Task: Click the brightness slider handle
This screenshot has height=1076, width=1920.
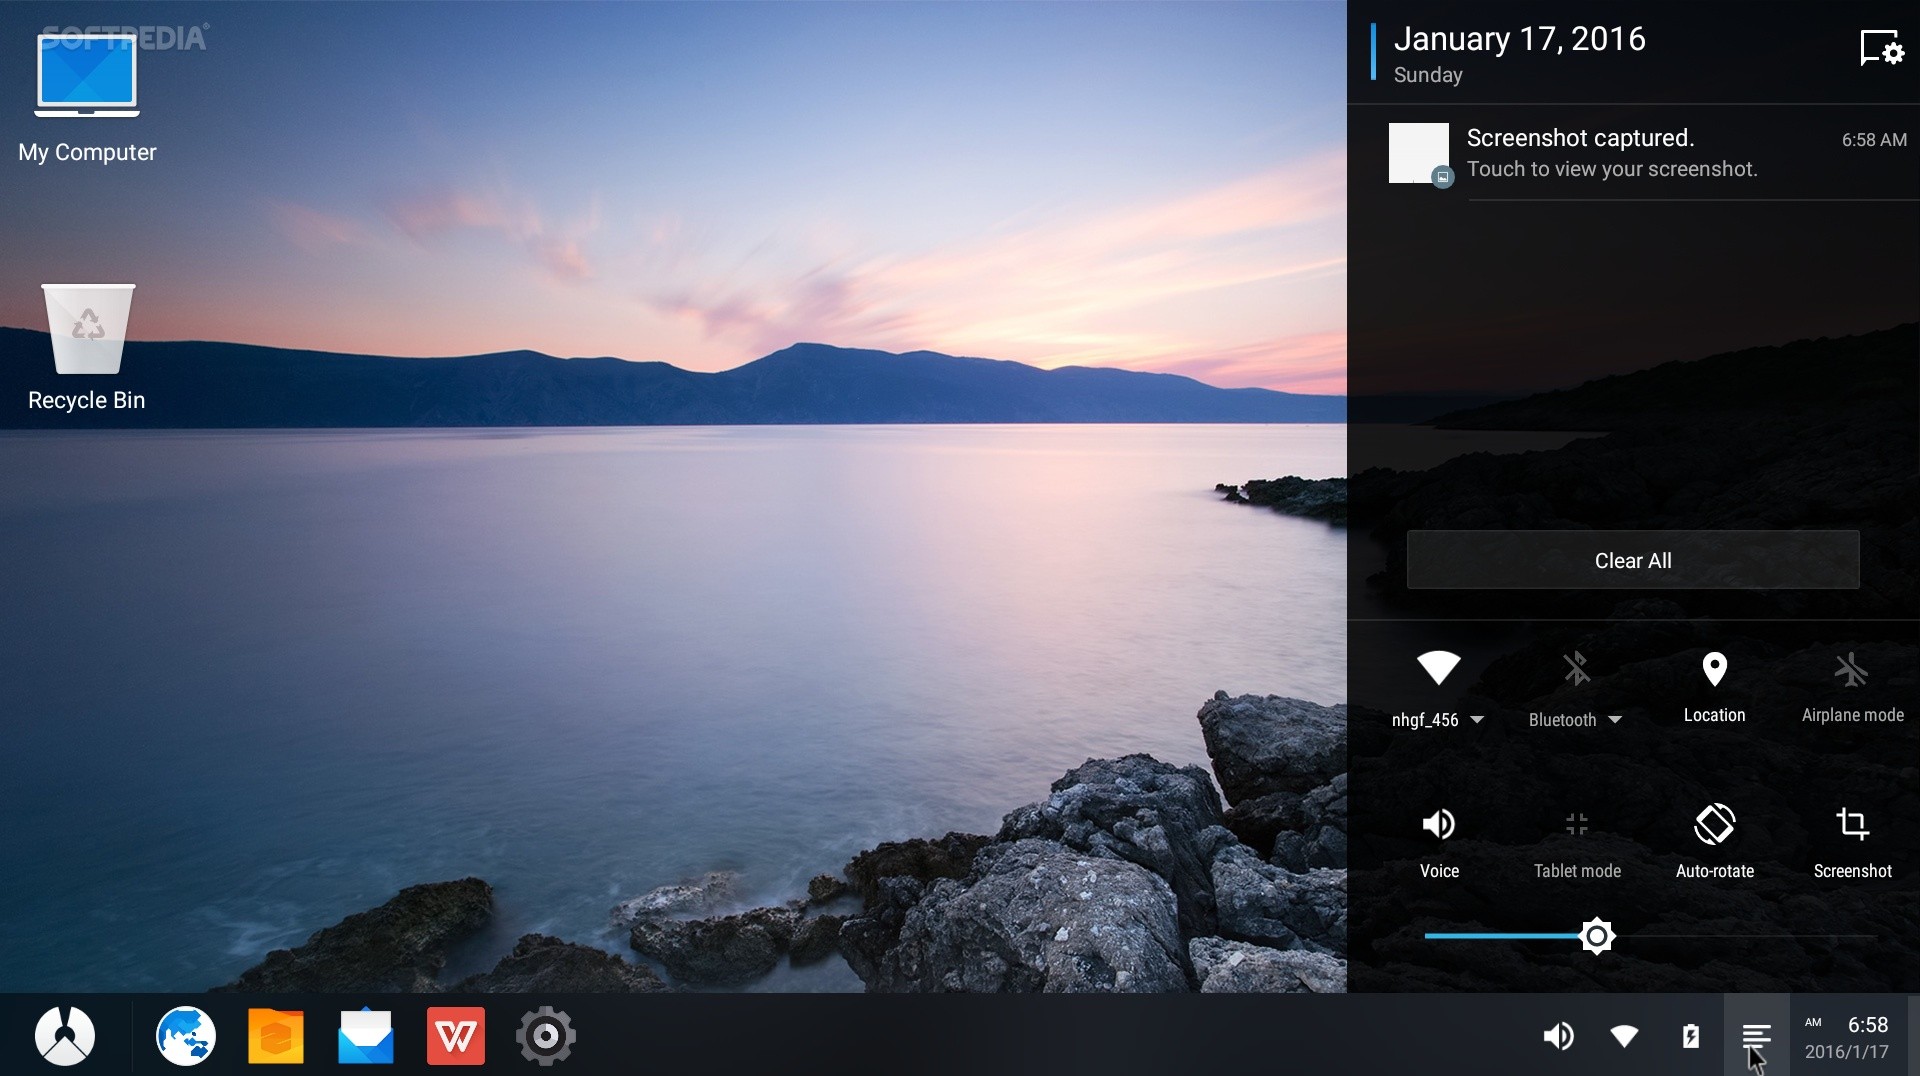Action: point(1597,936)
